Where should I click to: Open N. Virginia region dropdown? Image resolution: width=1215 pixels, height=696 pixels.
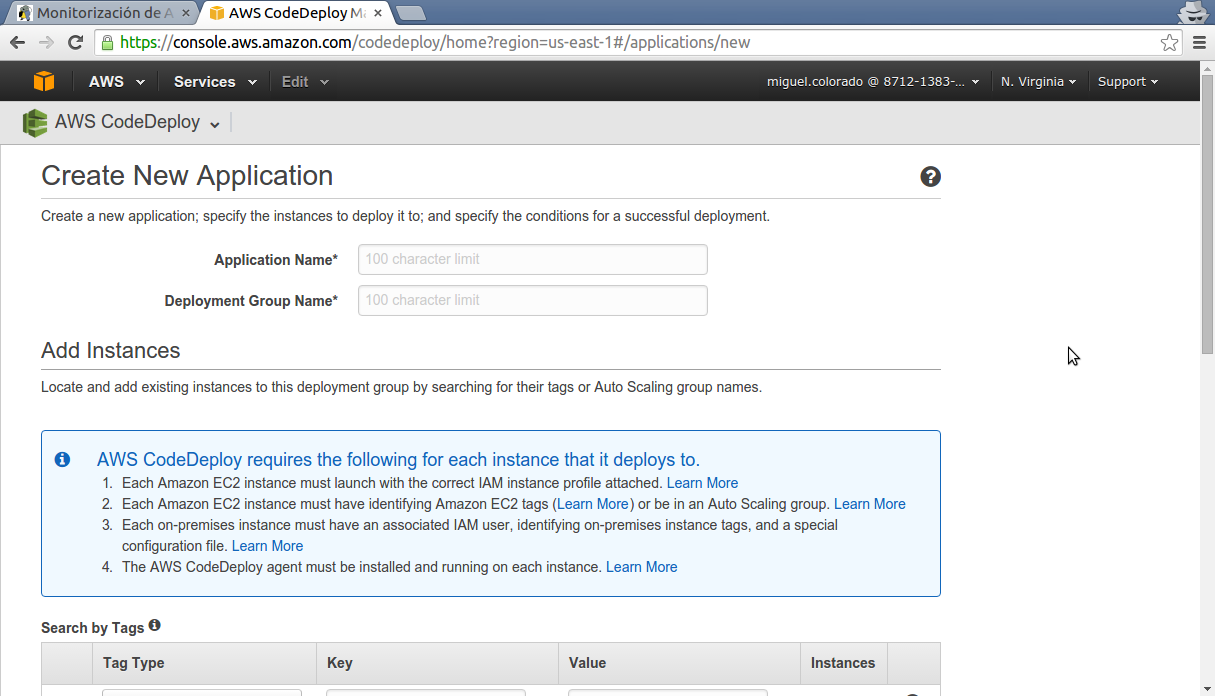click(x=1038, y=82)
